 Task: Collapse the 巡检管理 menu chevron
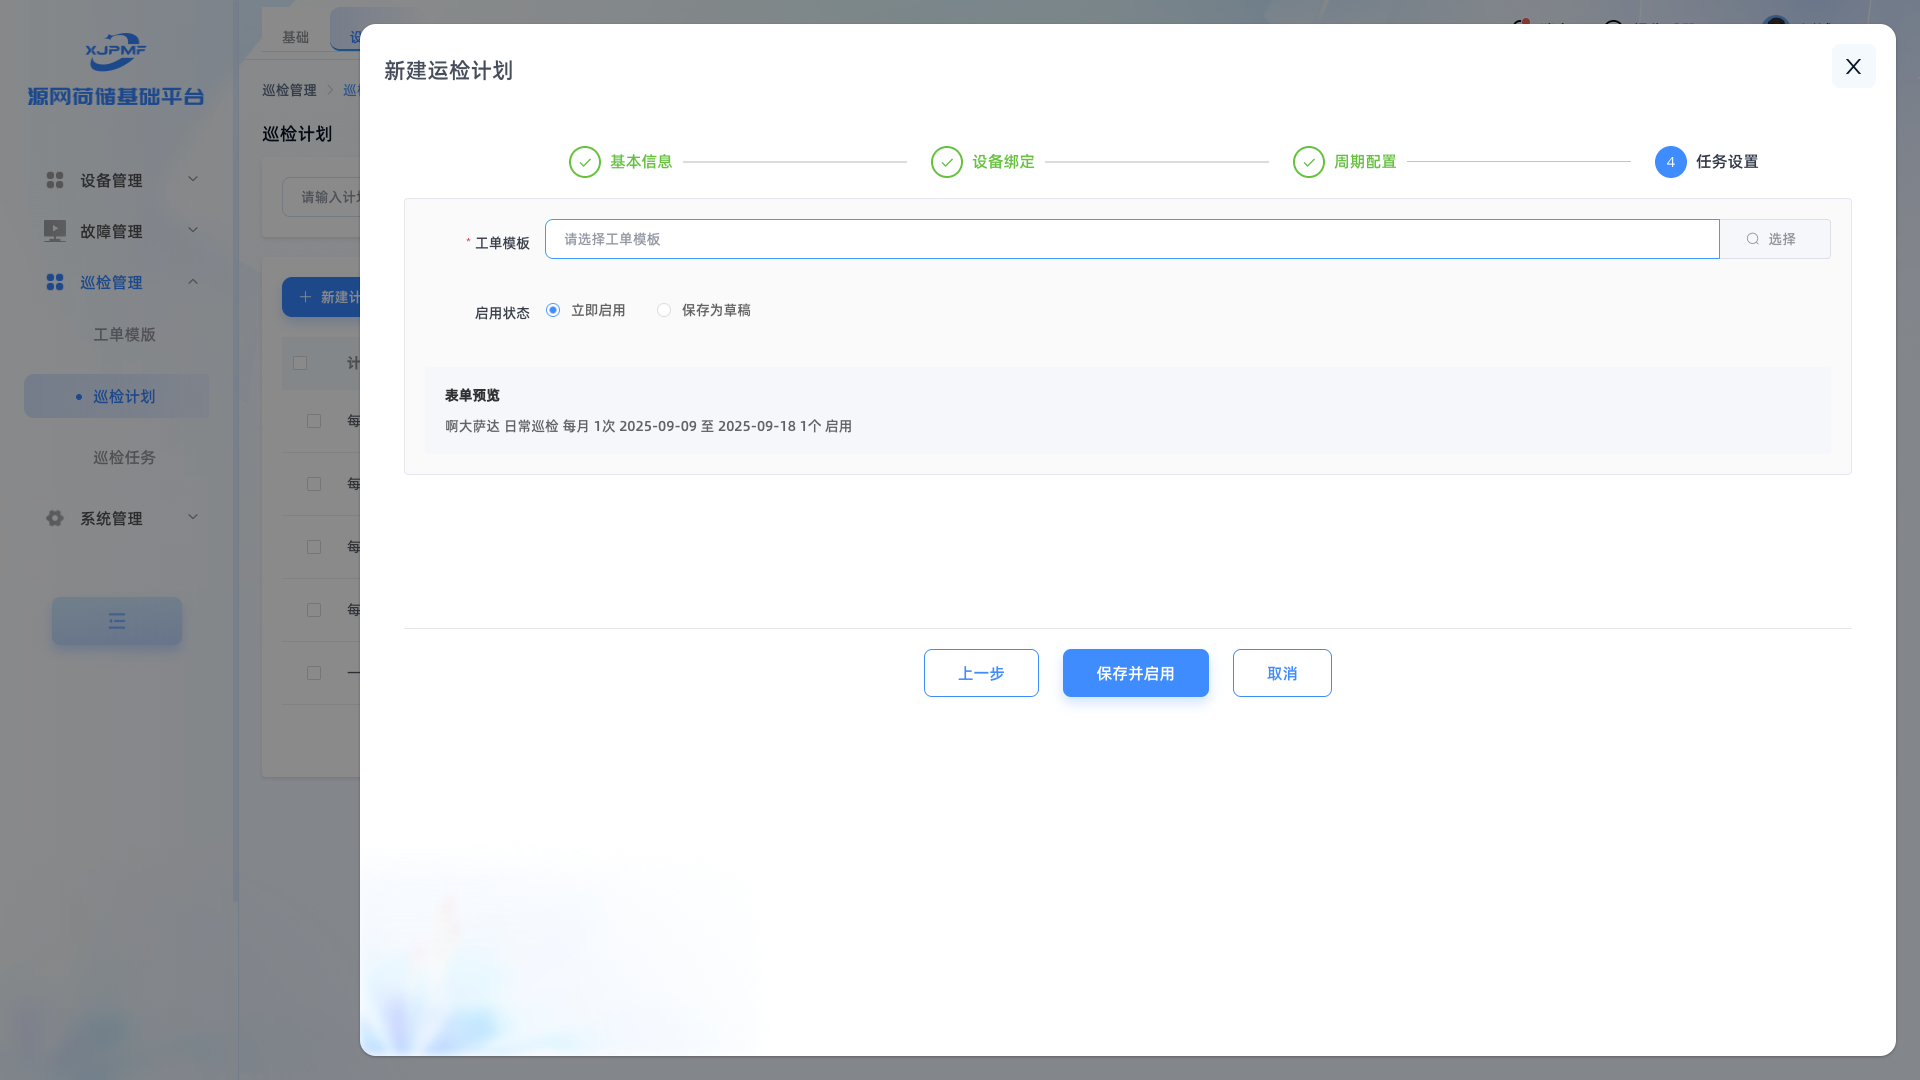[193, 282]
